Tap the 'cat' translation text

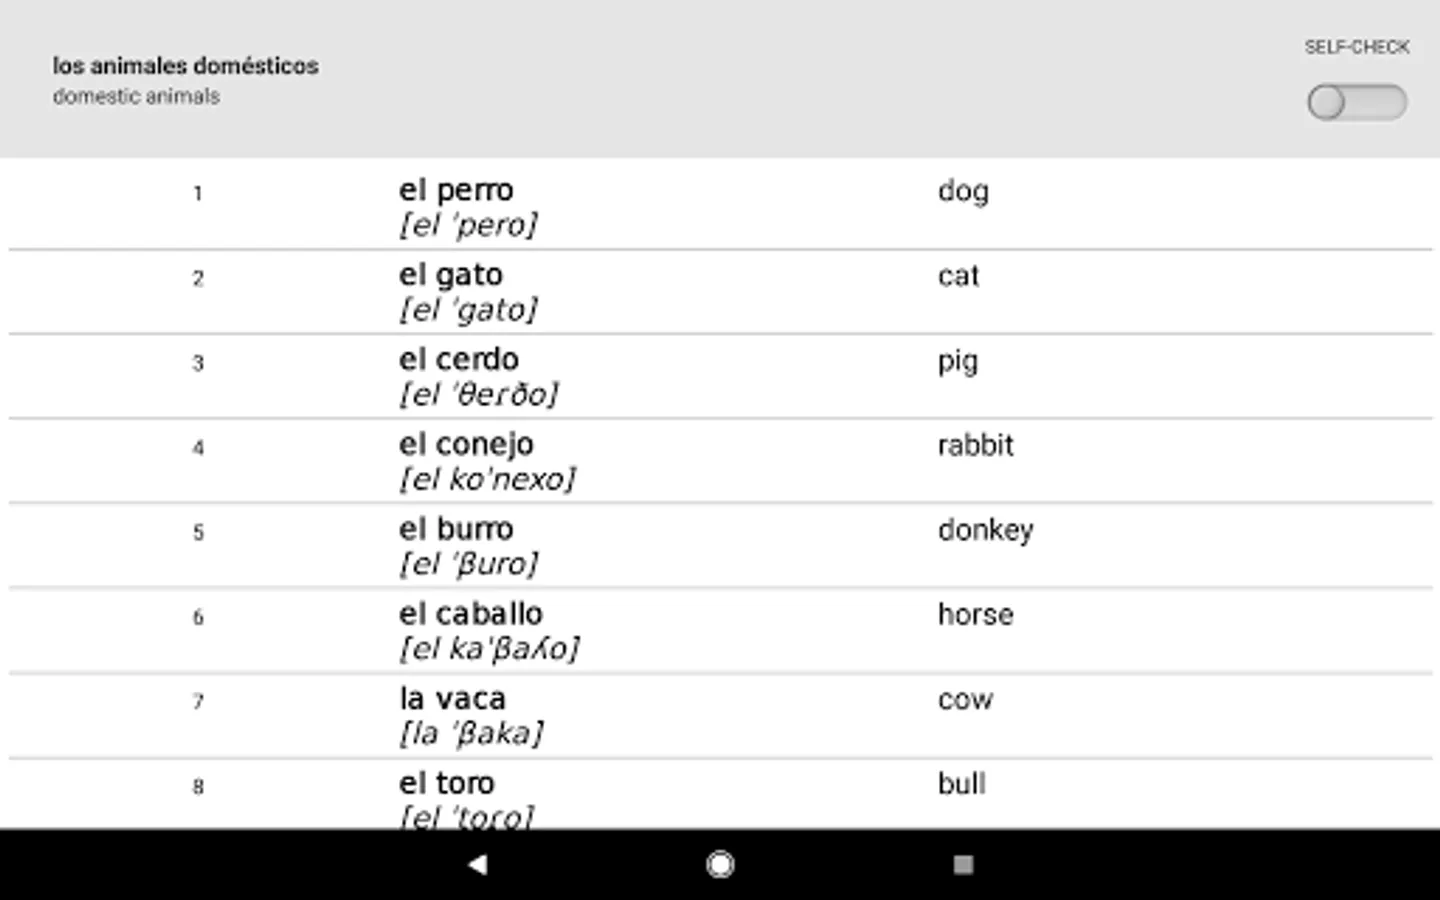click(x=958, y=276)
